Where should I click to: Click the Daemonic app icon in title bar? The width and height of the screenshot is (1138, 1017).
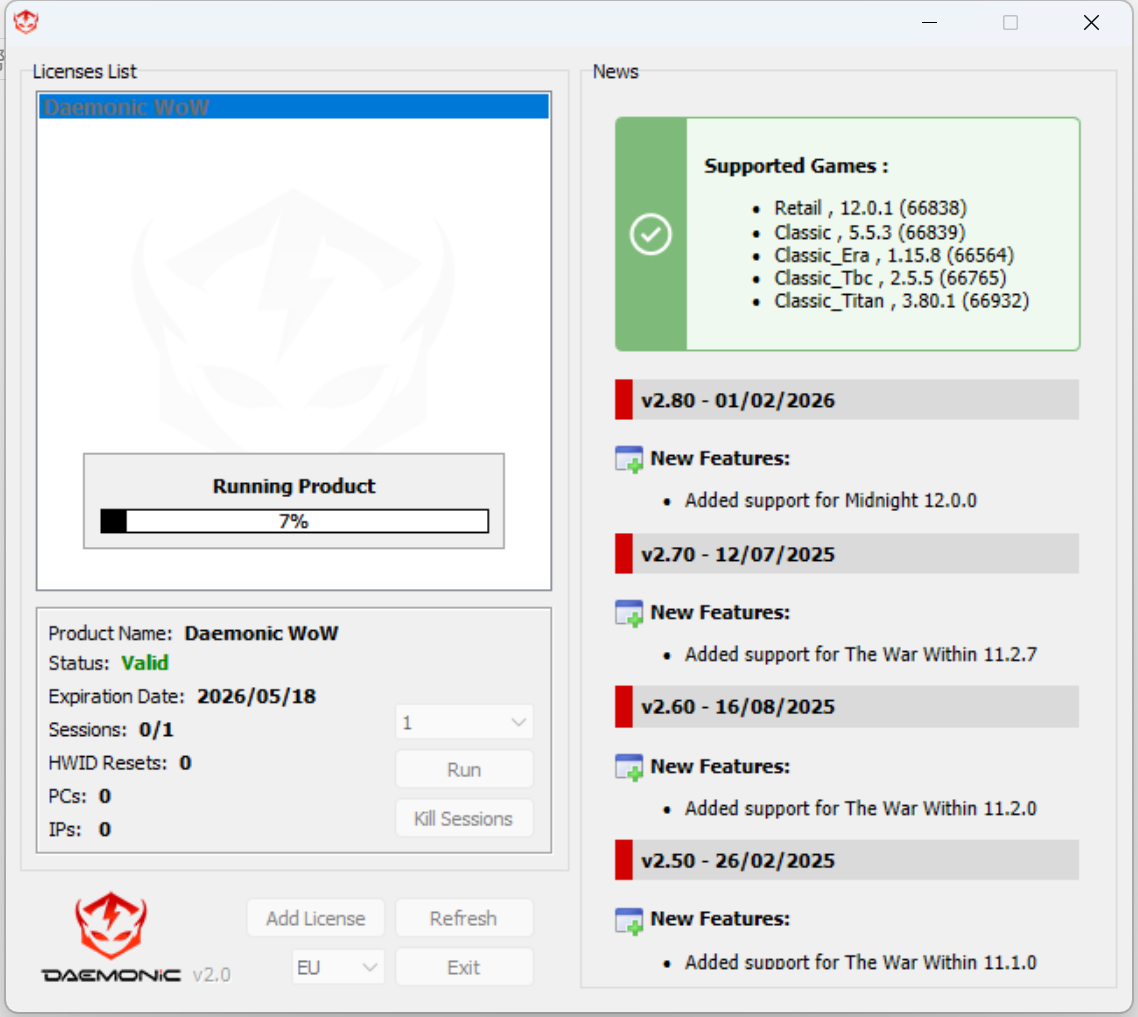tap(26, 22)
